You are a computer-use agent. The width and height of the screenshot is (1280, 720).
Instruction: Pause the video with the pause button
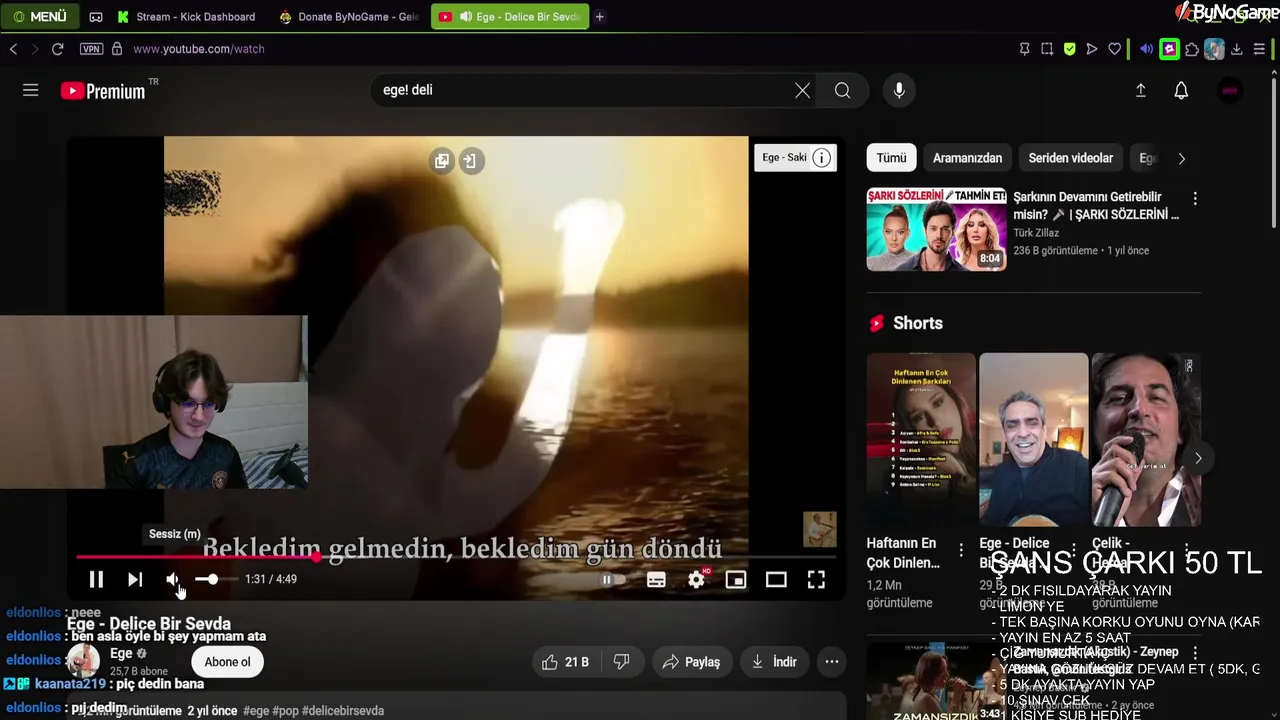(96, 579)
